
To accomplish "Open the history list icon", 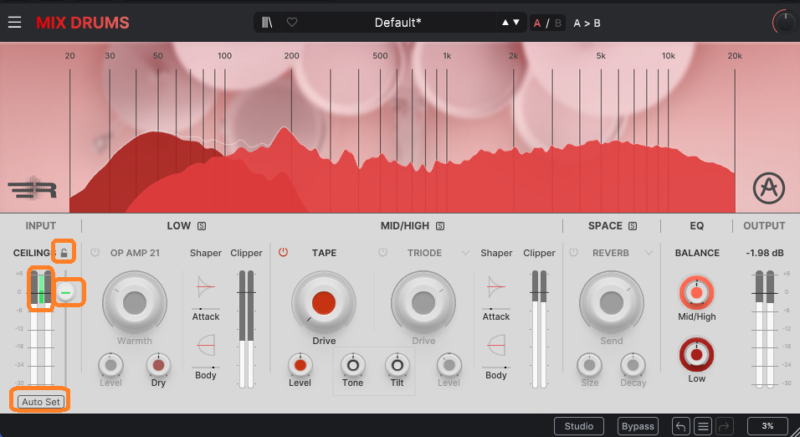I will point(703,426).
